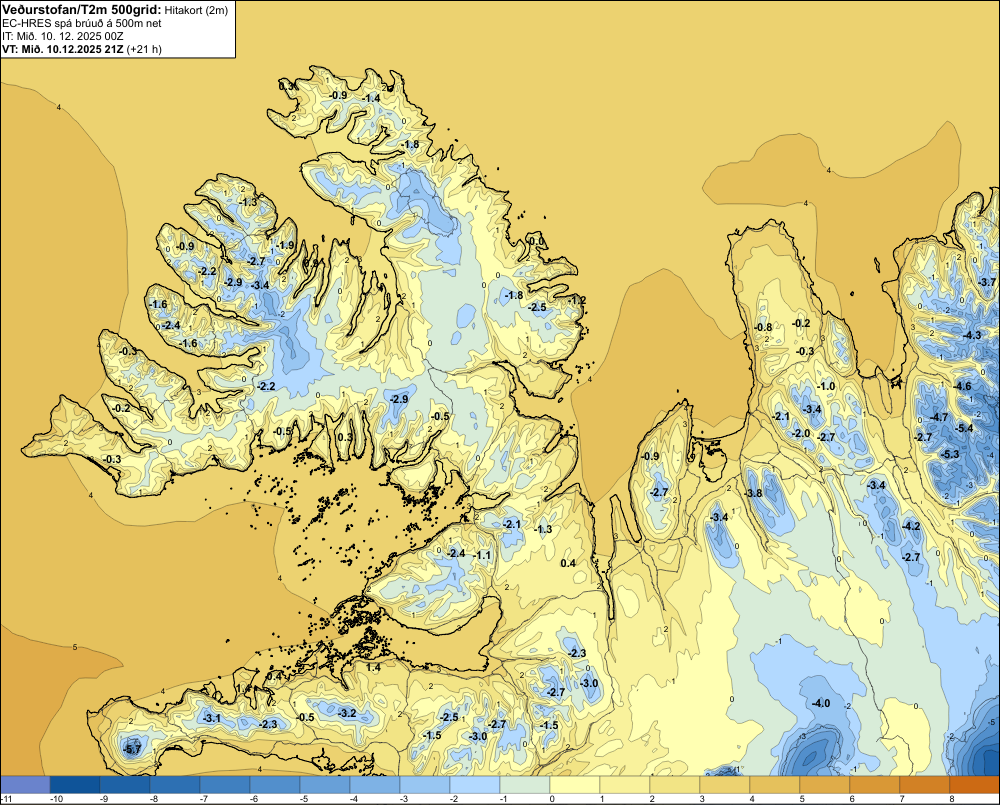The height and width of the screenshot is (805, 1000).
Task: Click the legend swatch between 6 and 7
Action: (875, 785)
